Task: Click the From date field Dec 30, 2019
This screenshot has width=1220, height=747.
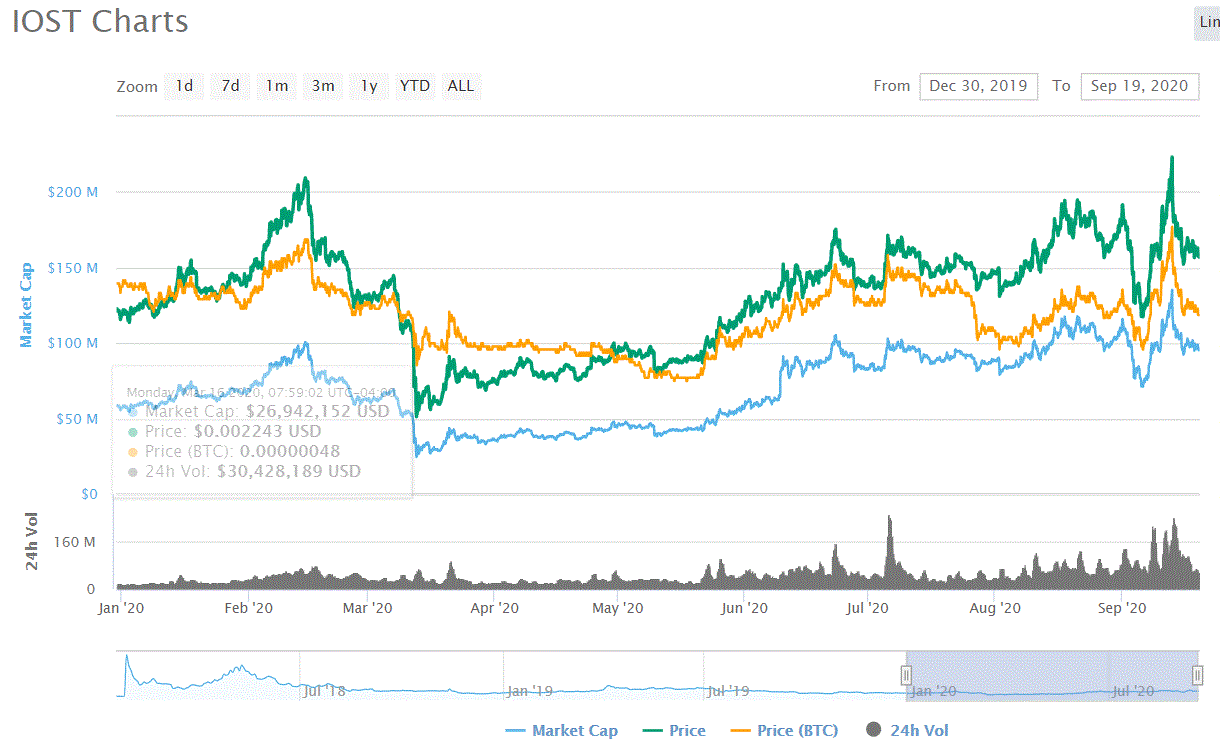Action: [978, 86]
